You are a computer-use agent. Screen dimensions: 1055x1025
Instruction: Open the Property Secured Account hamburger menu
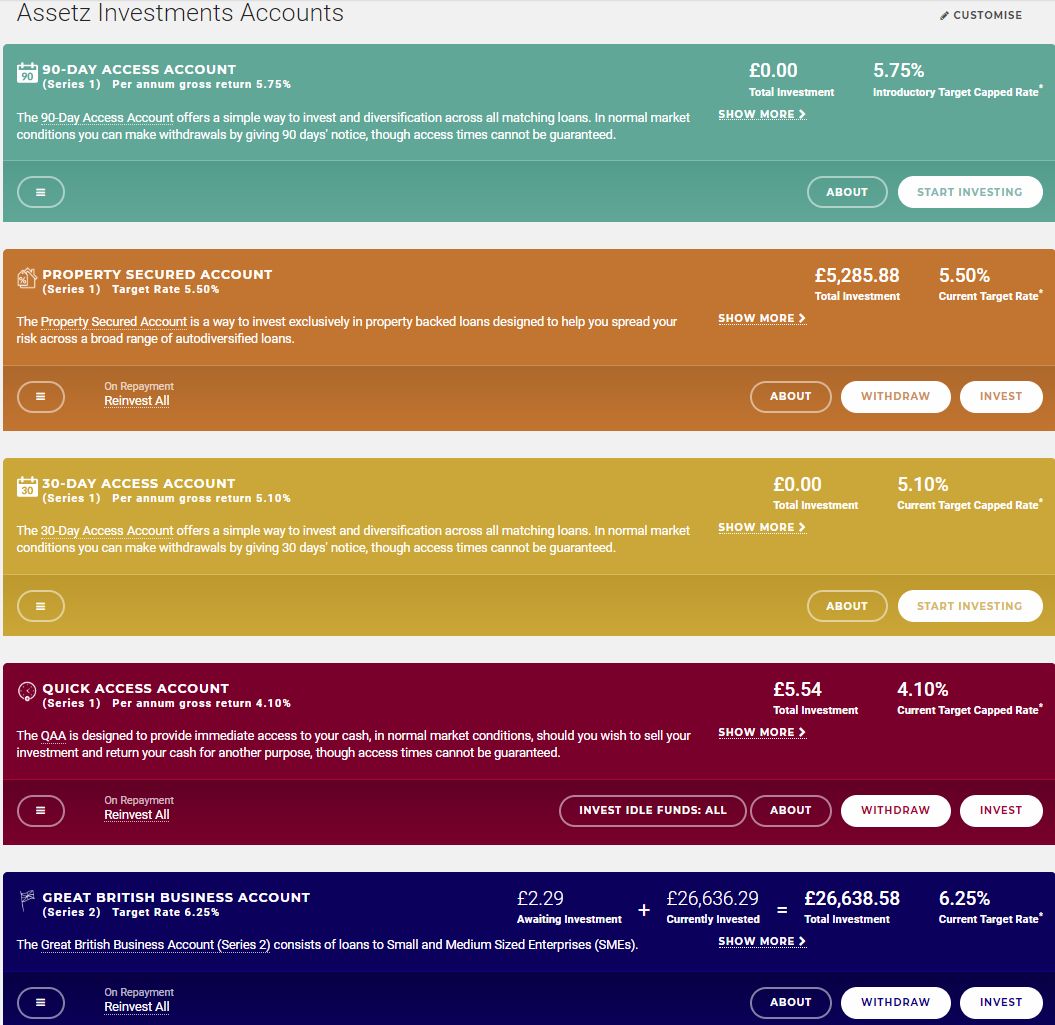tap(41, 396)
